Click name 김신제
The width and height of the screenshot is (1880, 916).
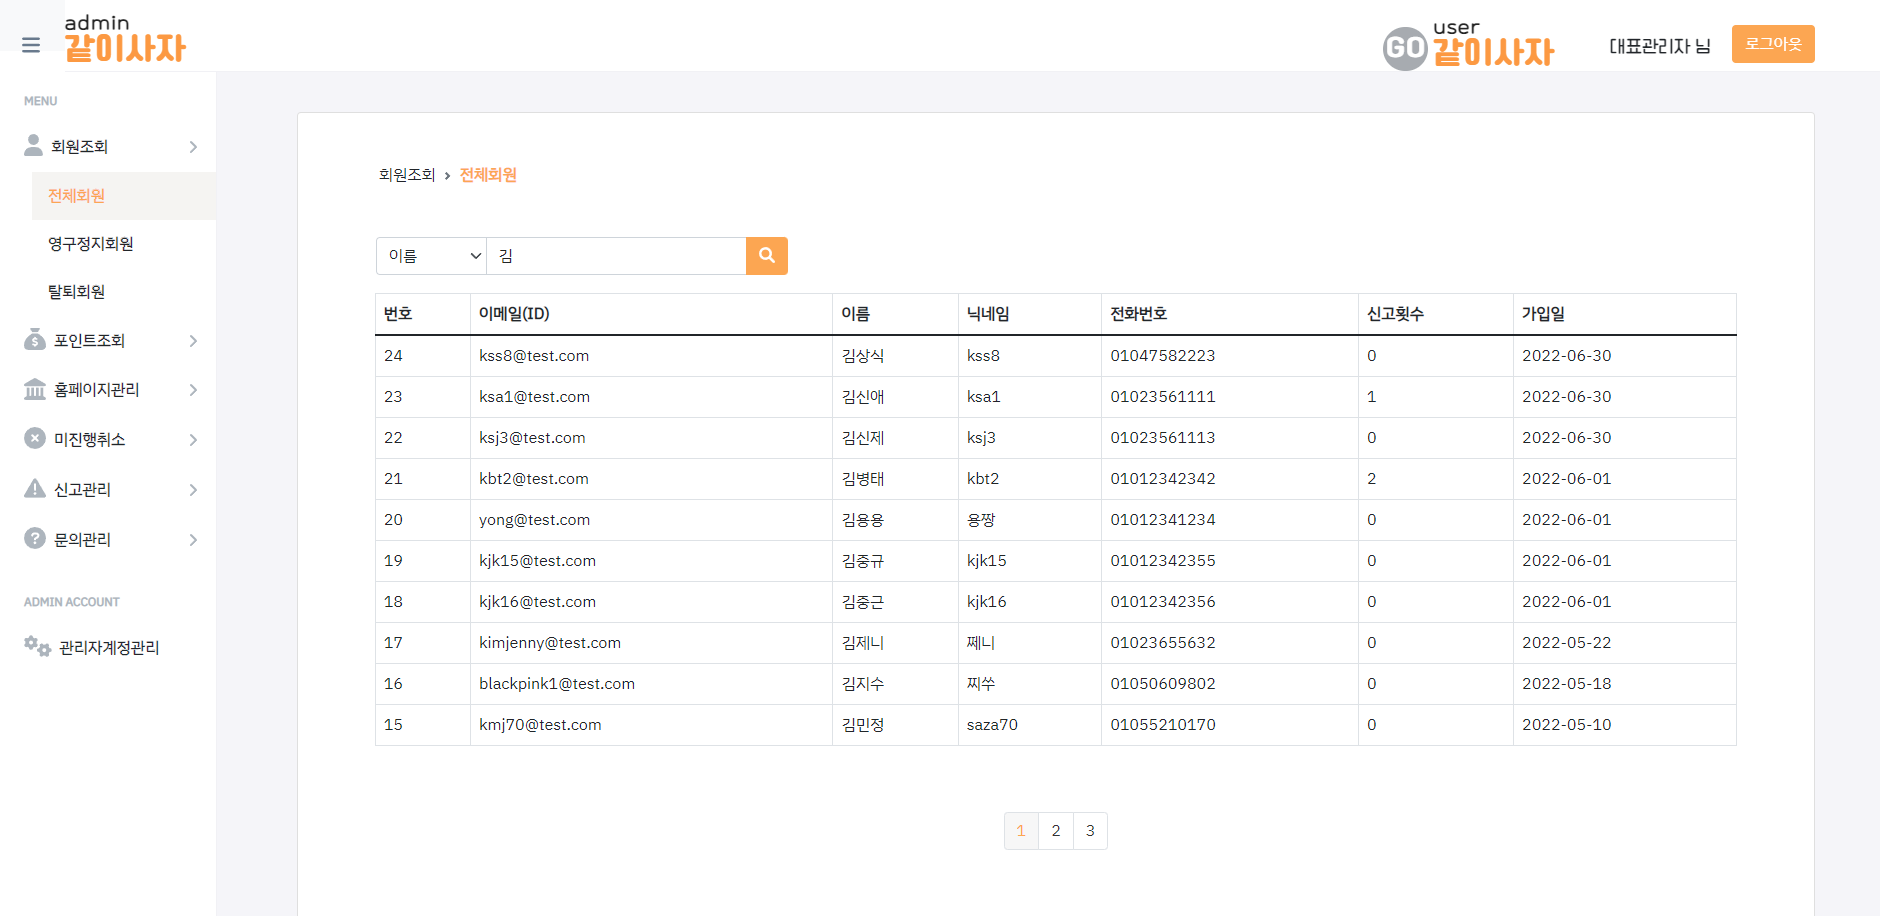click(x=863, y=438)
